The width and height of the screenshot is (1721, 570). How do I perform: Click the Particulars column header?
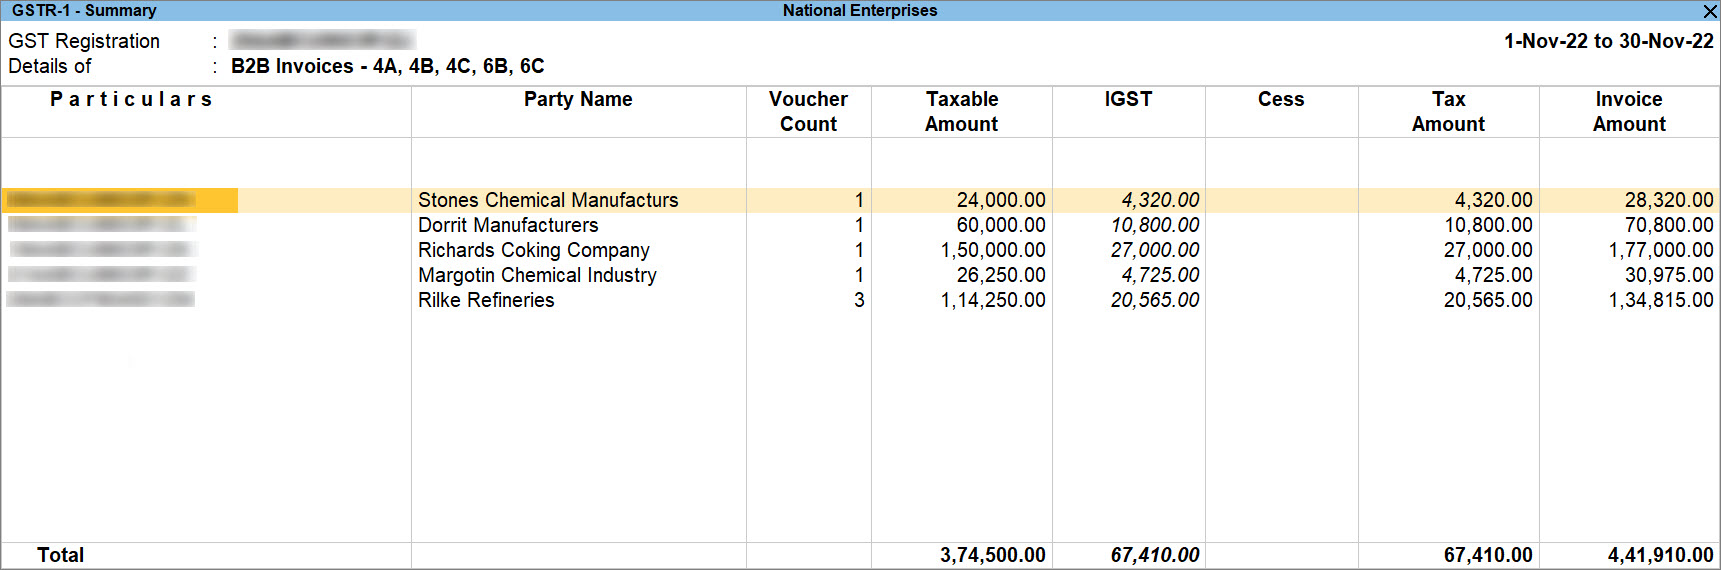[x=131, y=99]
